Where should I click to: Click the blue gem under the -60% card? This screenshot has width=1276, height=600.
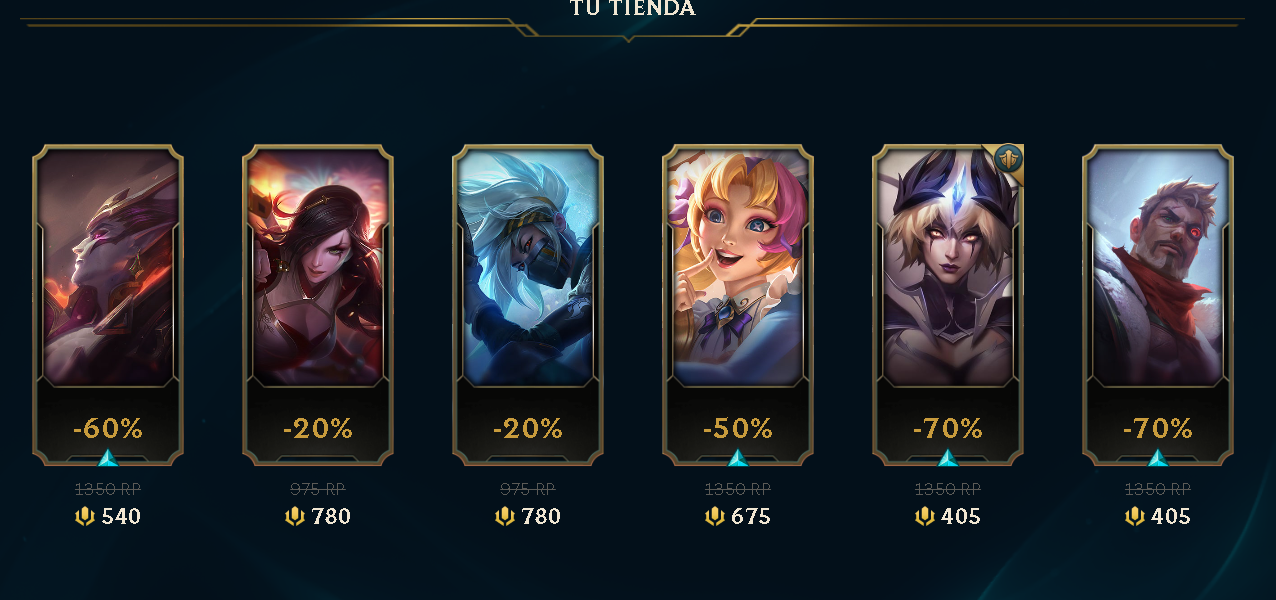point(108,459)
